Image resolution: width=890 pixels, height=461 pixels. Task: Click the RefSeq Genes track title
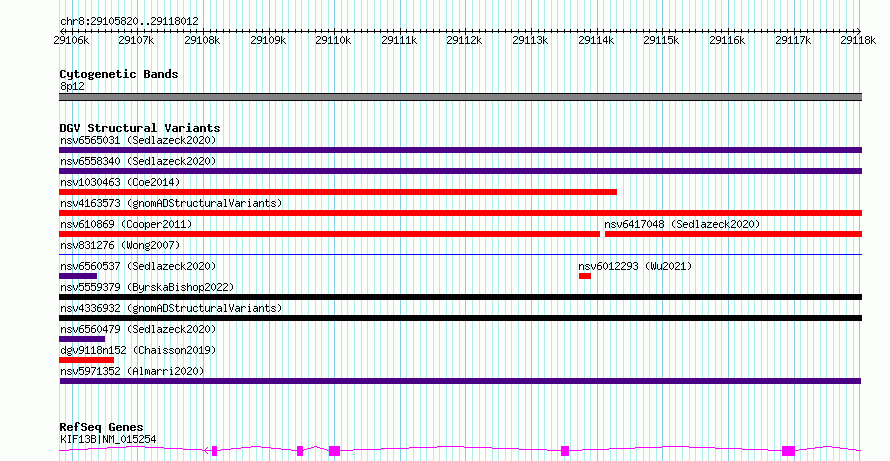coord(102,427)
